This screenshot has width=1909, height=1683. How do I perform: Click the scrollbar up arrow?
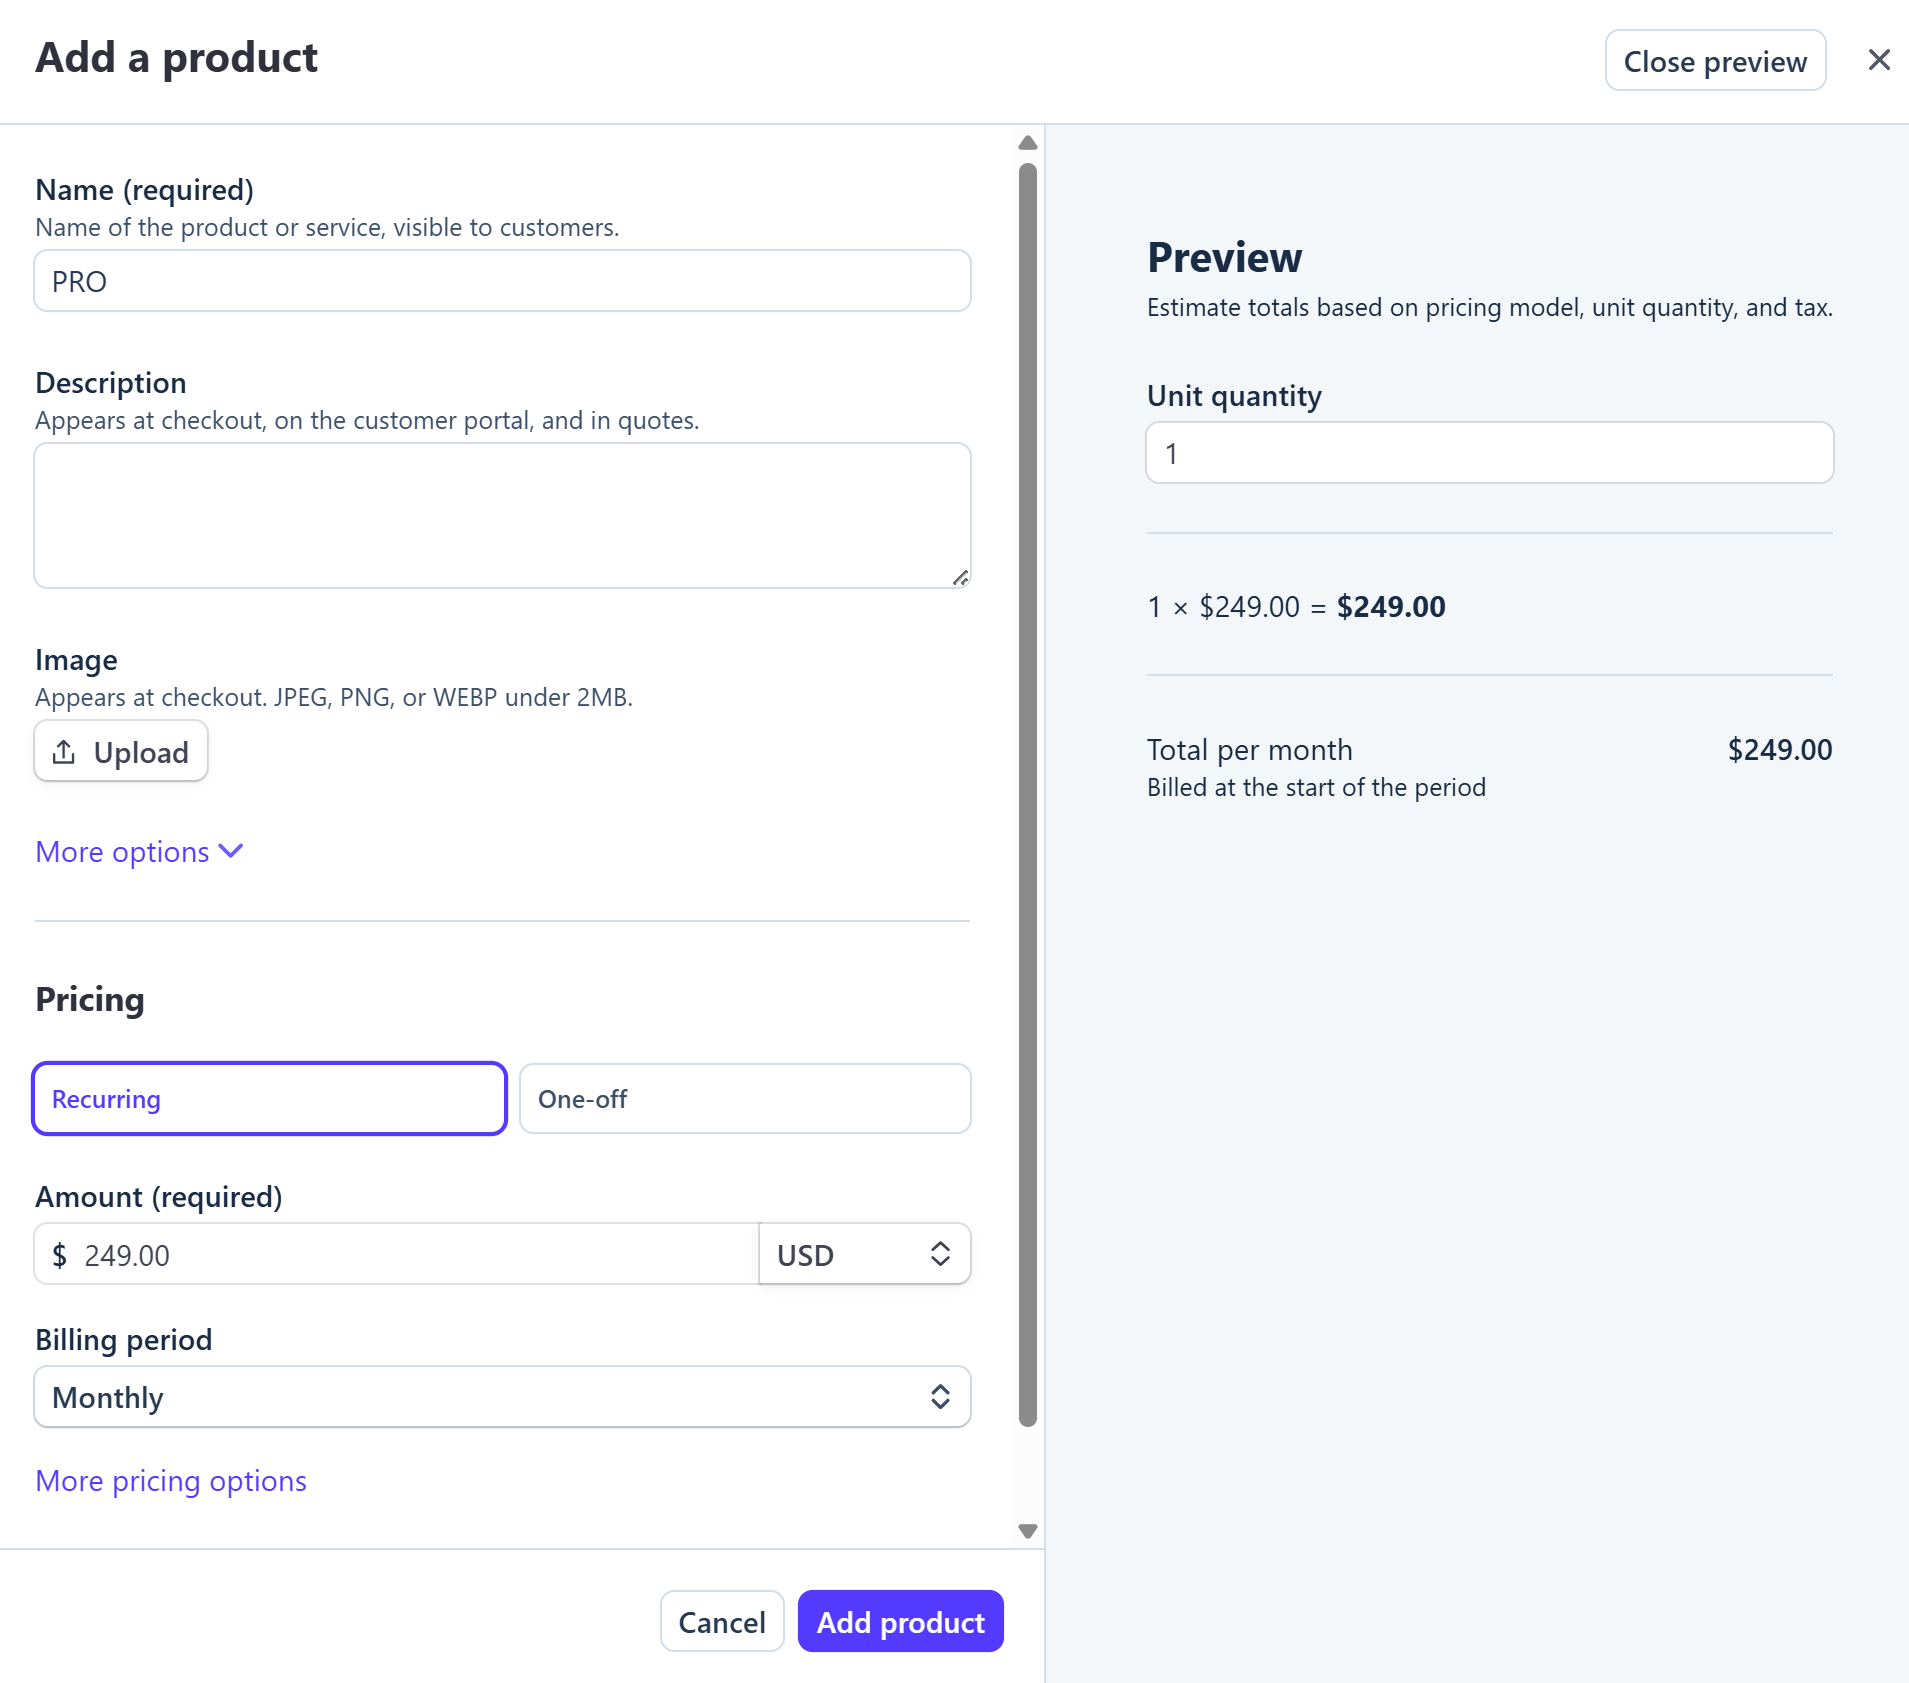pos(1028,143)
